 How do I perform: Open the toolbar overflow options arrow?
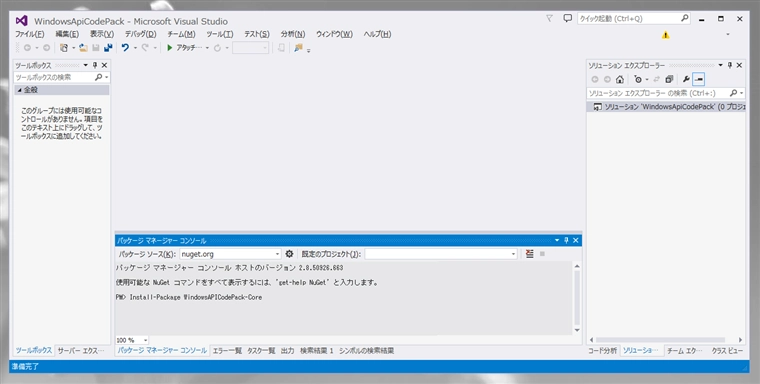click(309, 50)
